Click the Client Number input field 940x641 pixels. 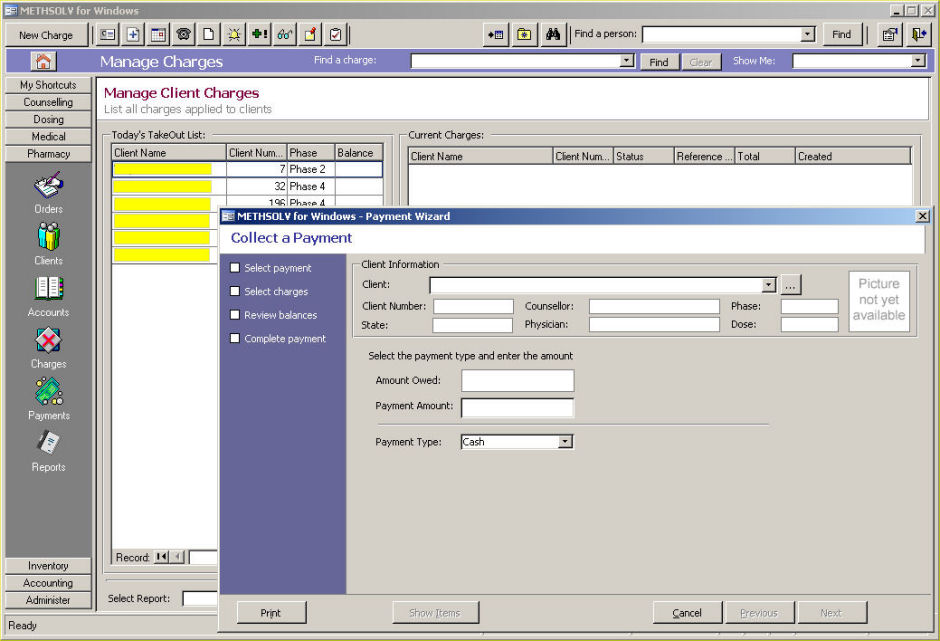pos(473,306)
